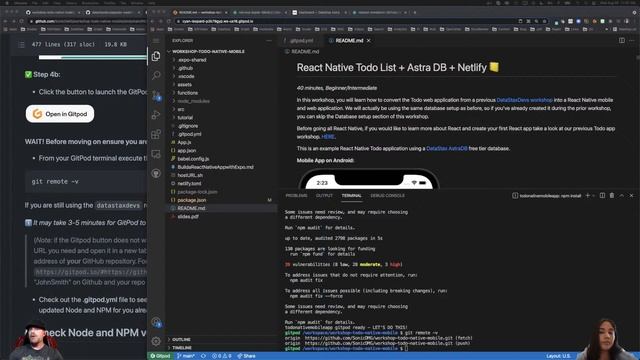Expand the node_modules folder
The image size is (640, 360).
coord(193,101)
